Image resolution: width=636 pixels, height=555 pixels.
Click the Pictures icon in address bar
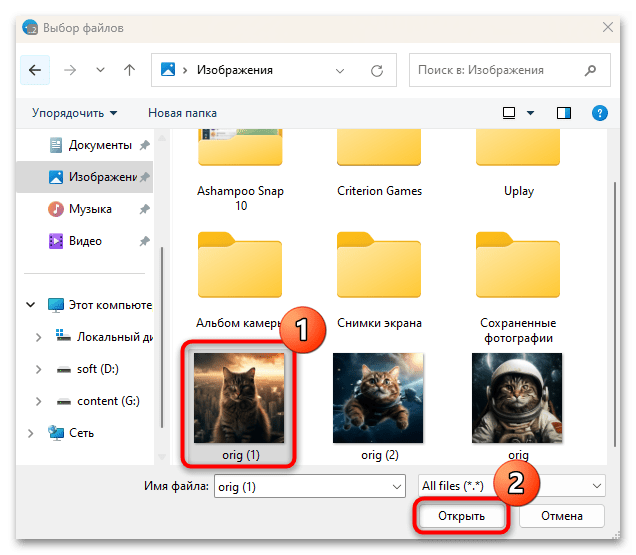168,69
